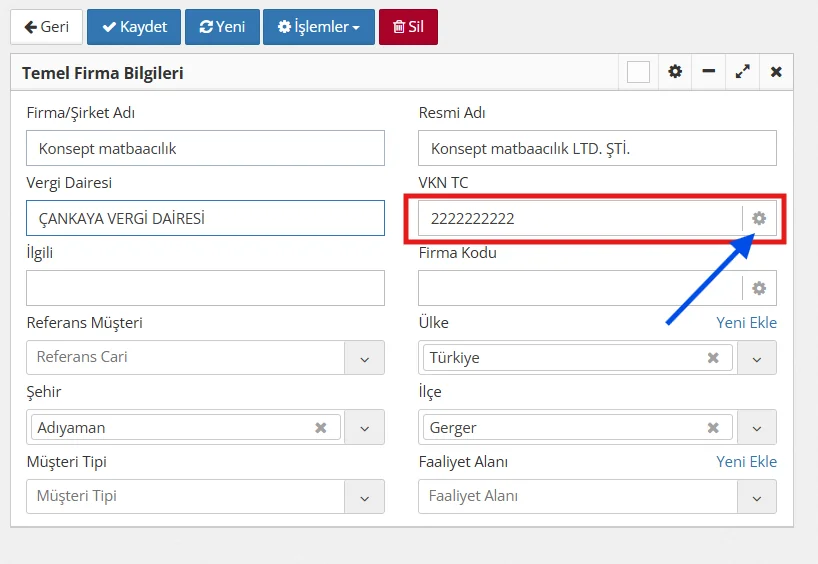The height and width of the screenshot is (564, 818).
Task: Click the VKN TC number field
Action: 580,218
